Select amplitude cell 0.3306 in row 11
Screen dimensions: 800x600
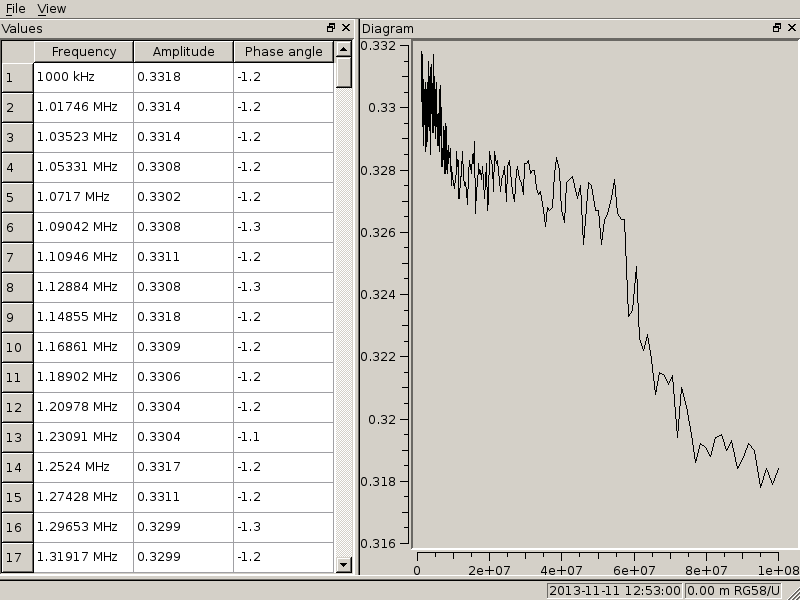pyautogui.click(x=183, y=378)
